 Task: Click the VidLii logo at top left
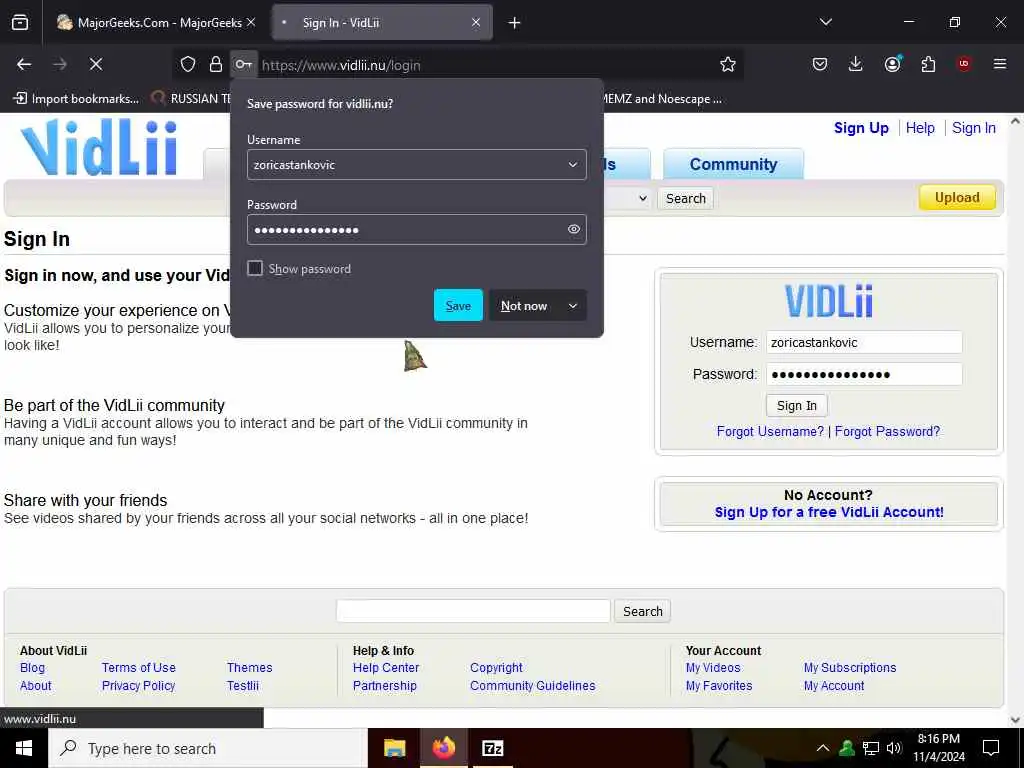coord(99,148)
